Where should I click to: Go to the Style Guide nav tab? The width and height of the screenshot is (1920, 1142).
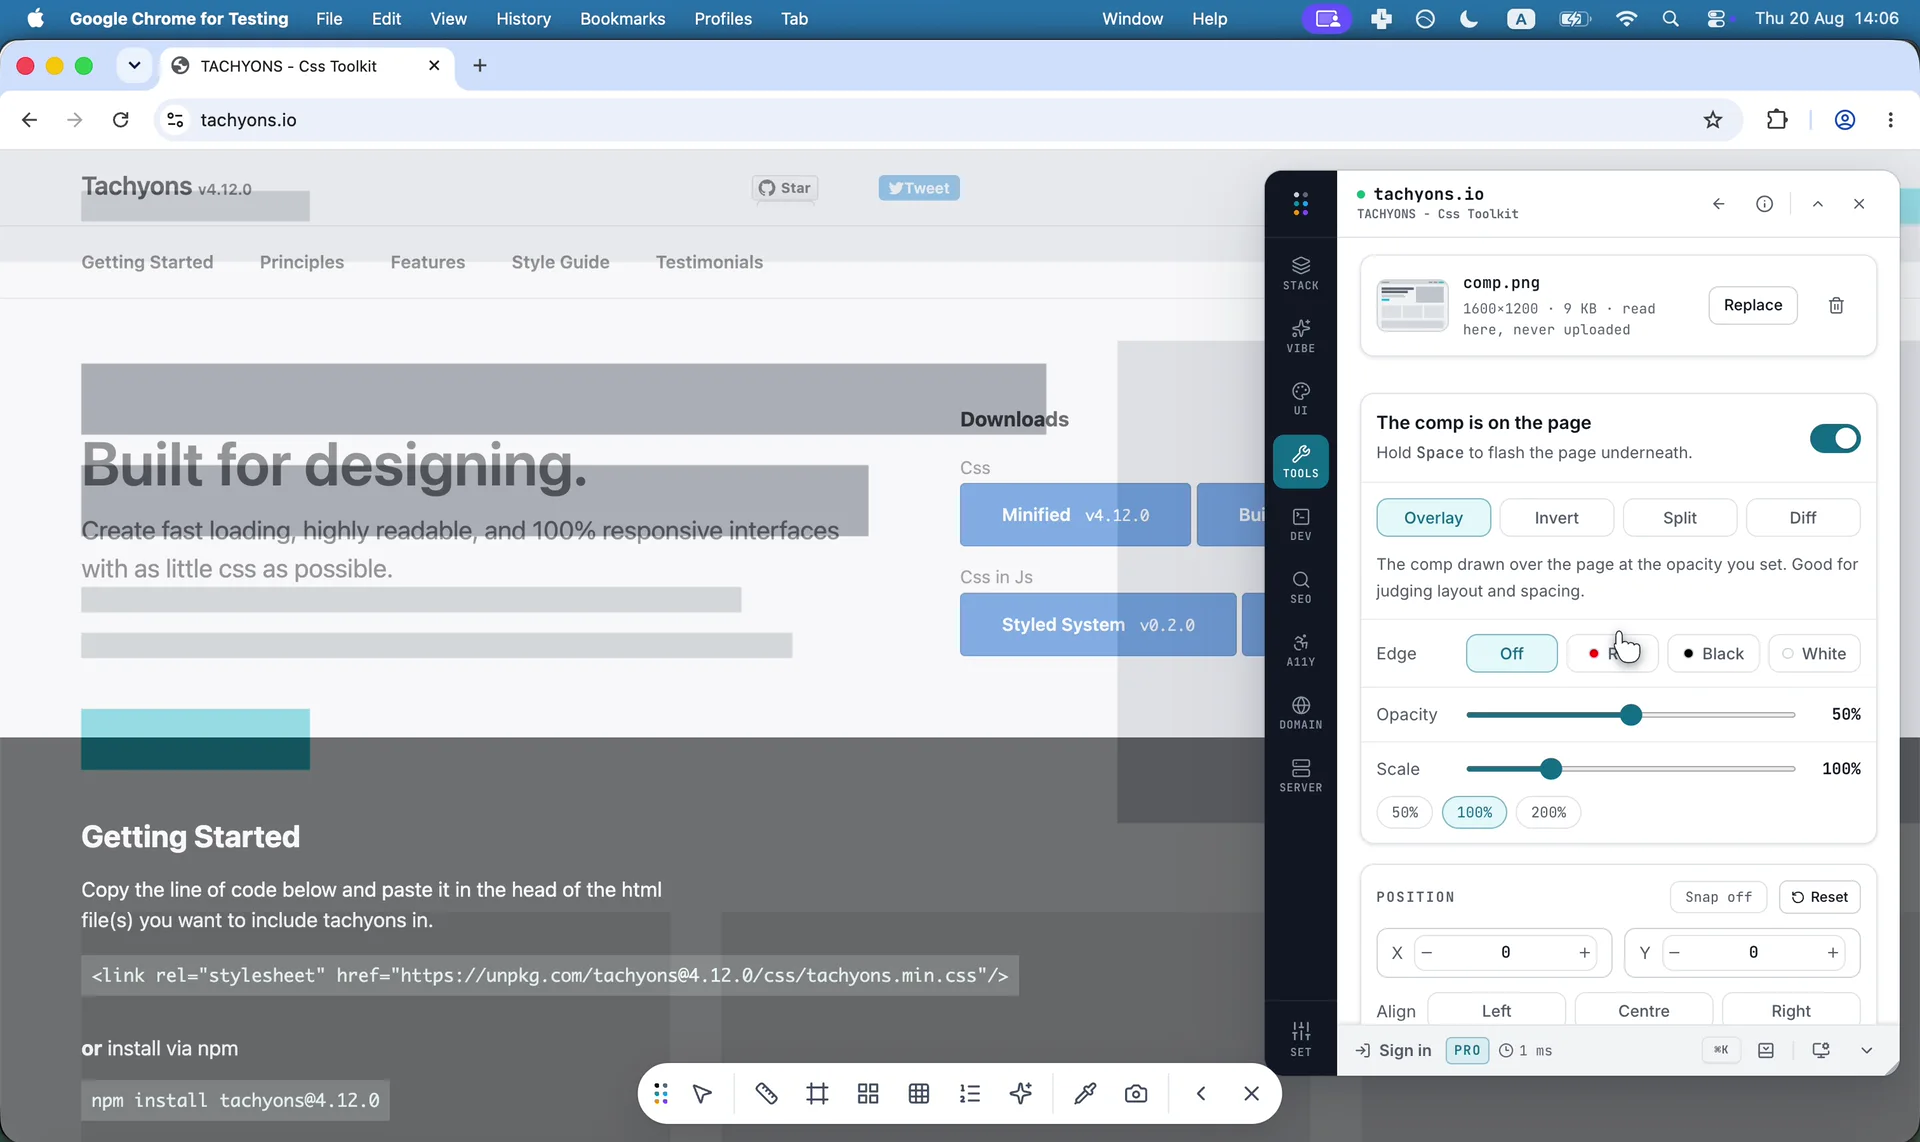tap(560, 262)
